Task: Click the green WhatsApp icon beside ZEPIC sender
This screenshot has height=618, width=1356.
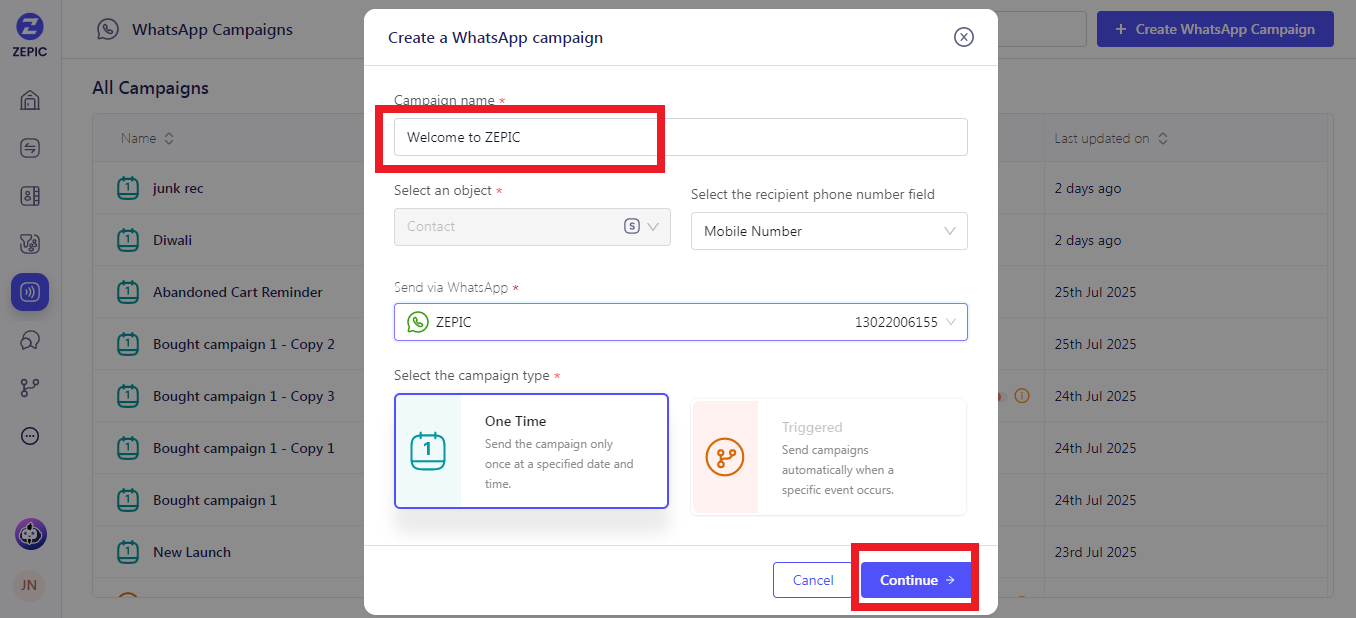Action: [x=418, y=322]
